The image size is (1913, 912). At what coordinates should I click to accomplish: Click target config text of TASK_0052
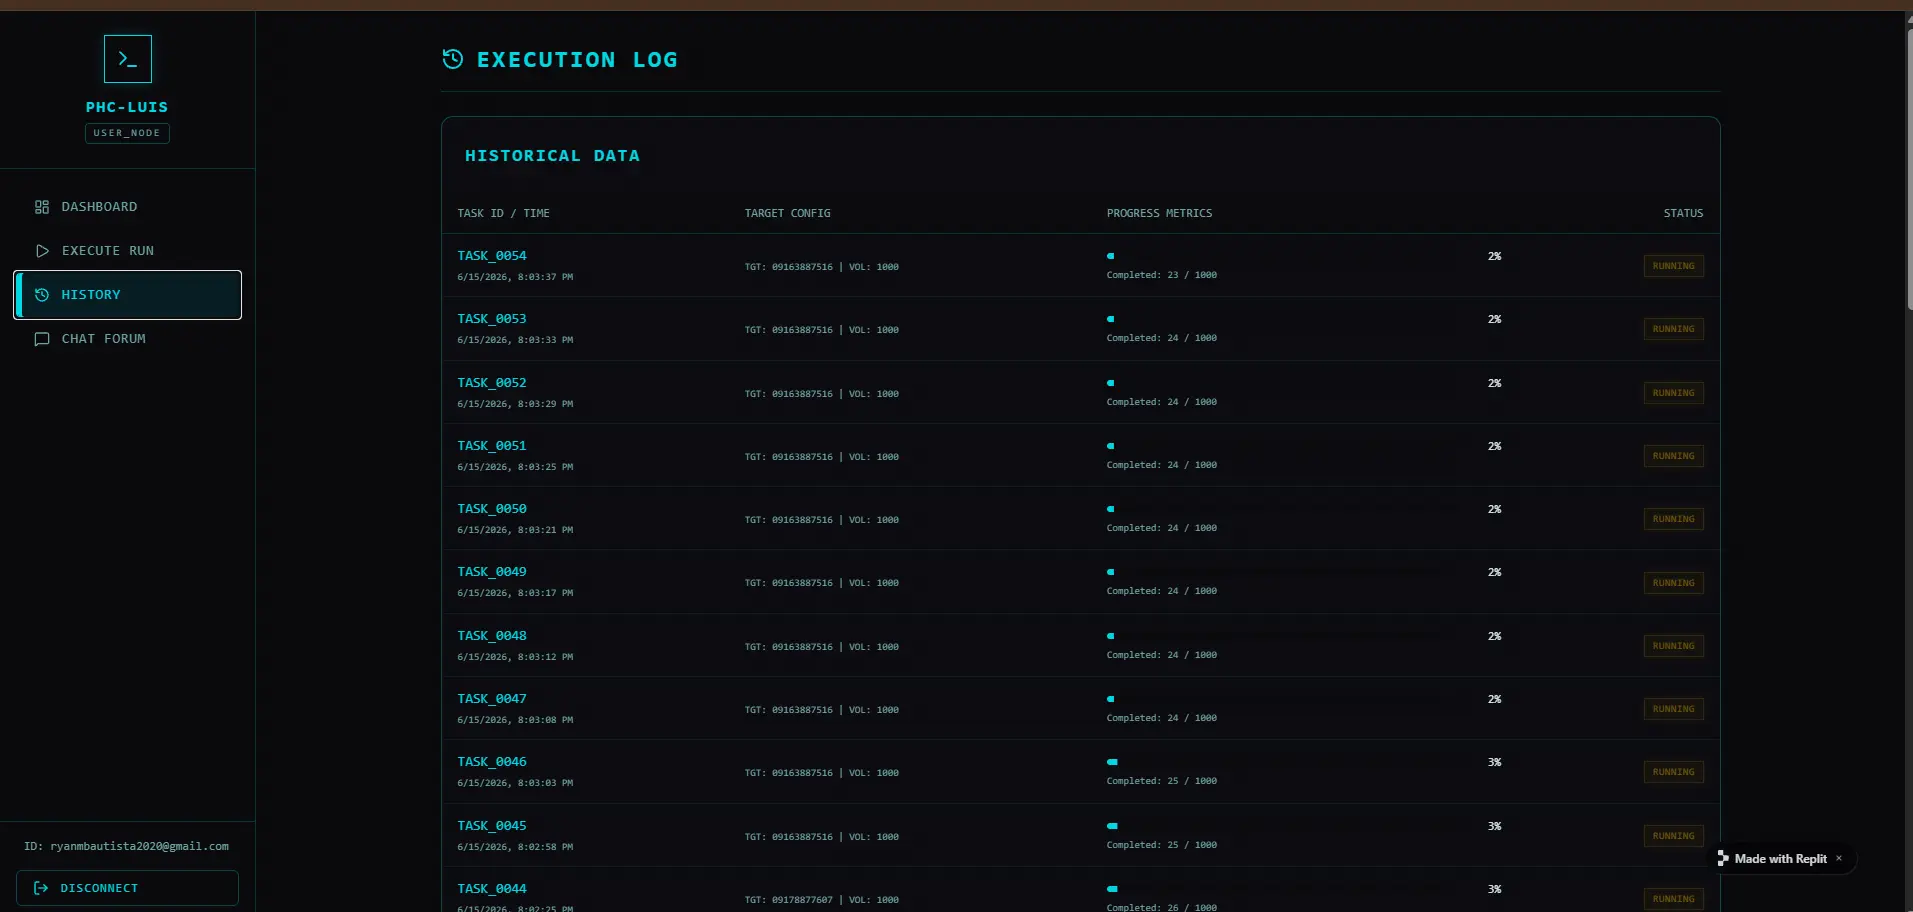click(x=821, y=394)
